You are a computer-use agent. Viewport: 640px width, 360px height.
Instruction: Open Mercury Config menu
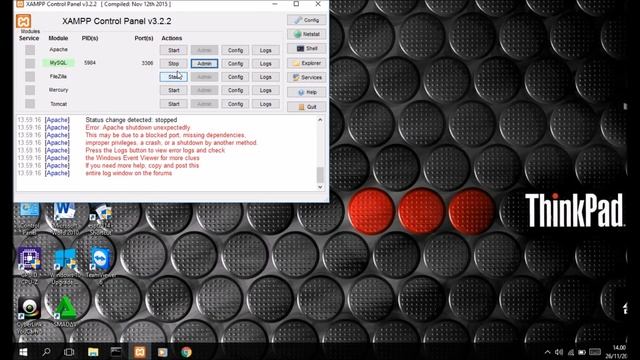235,90
